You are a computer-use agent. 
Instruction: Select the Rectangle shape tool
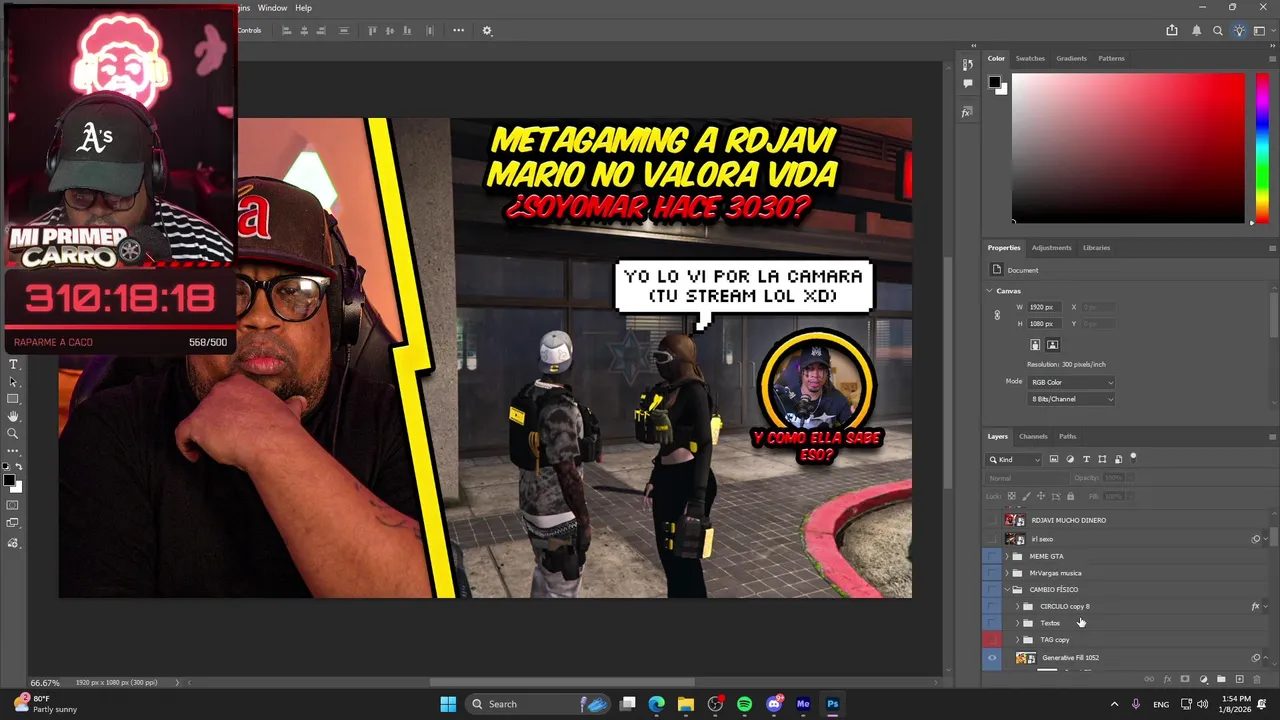13,399
